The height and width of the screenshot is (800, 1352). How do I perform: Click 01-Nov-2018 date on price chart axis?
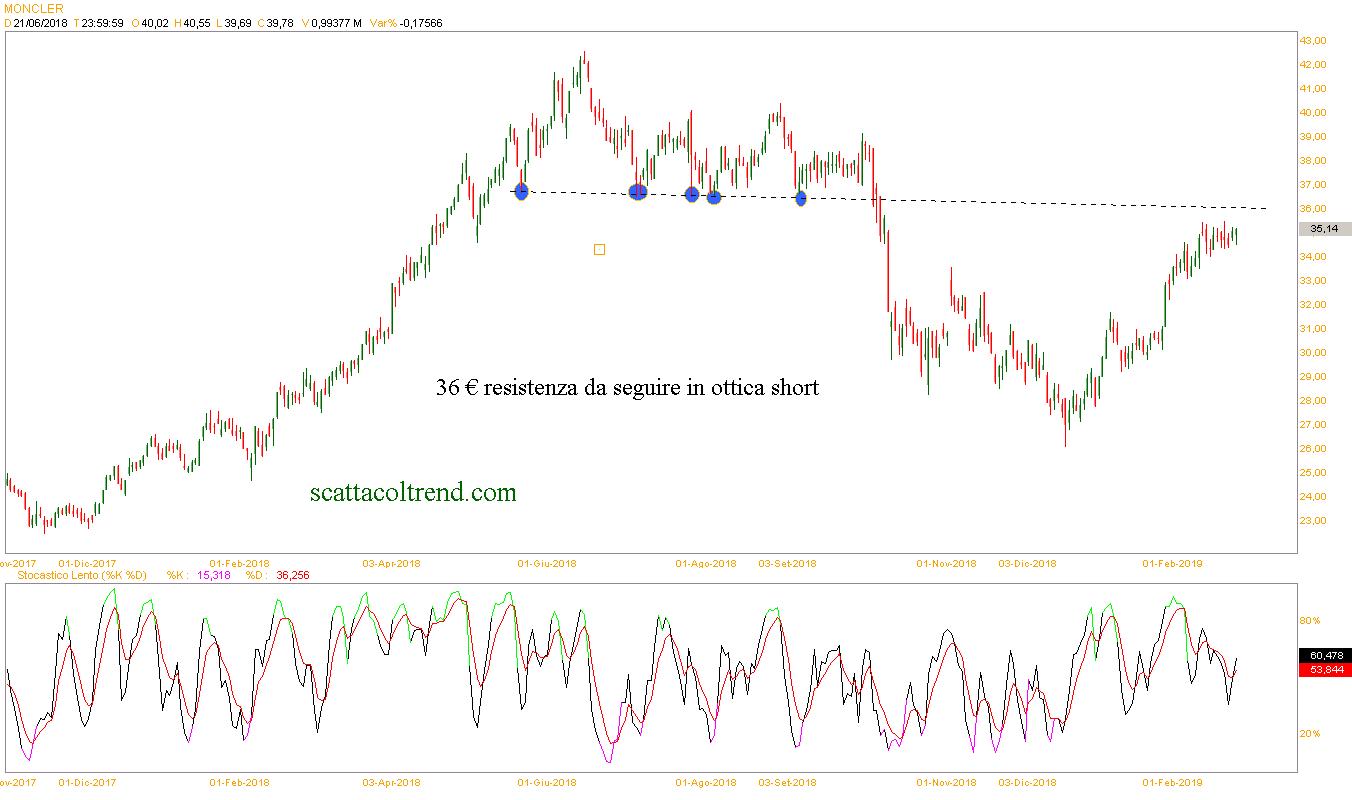coord(946,563)
